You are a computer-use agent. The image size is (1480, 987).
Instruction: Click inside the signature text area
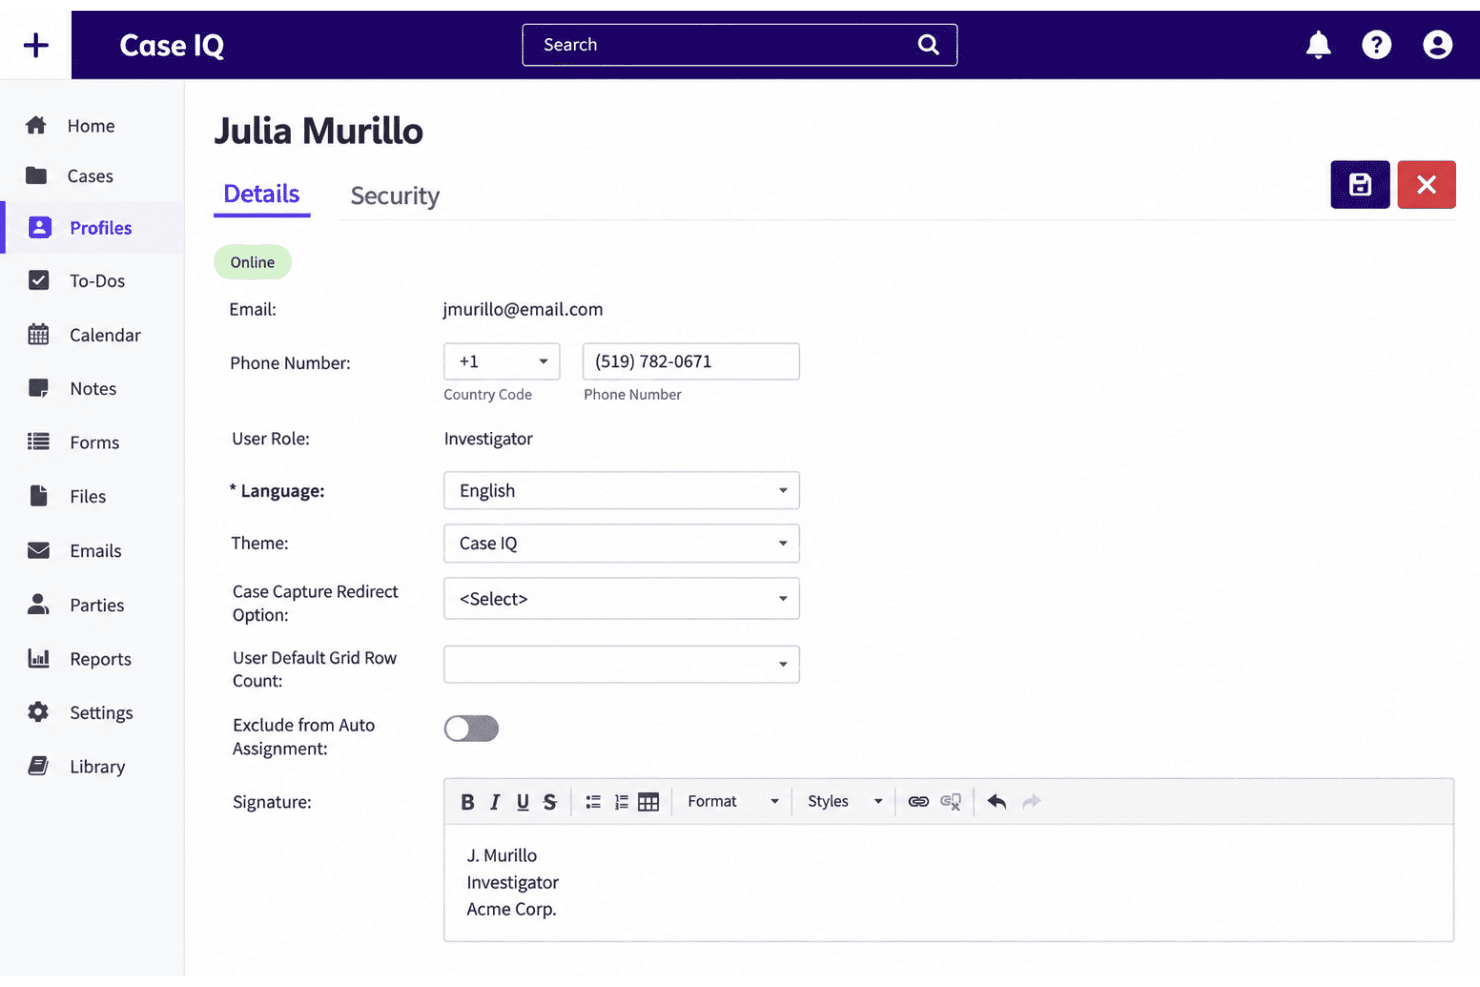click(x=949, y=883)
